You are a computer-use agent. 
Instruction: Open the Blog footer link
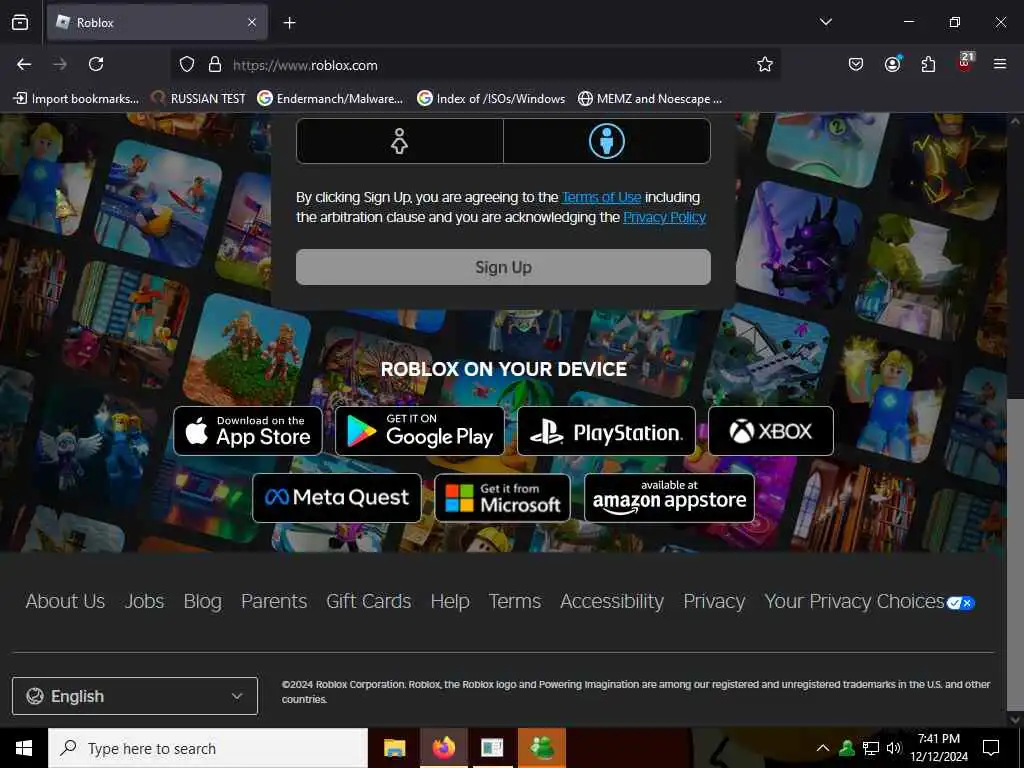coord(202,601)
